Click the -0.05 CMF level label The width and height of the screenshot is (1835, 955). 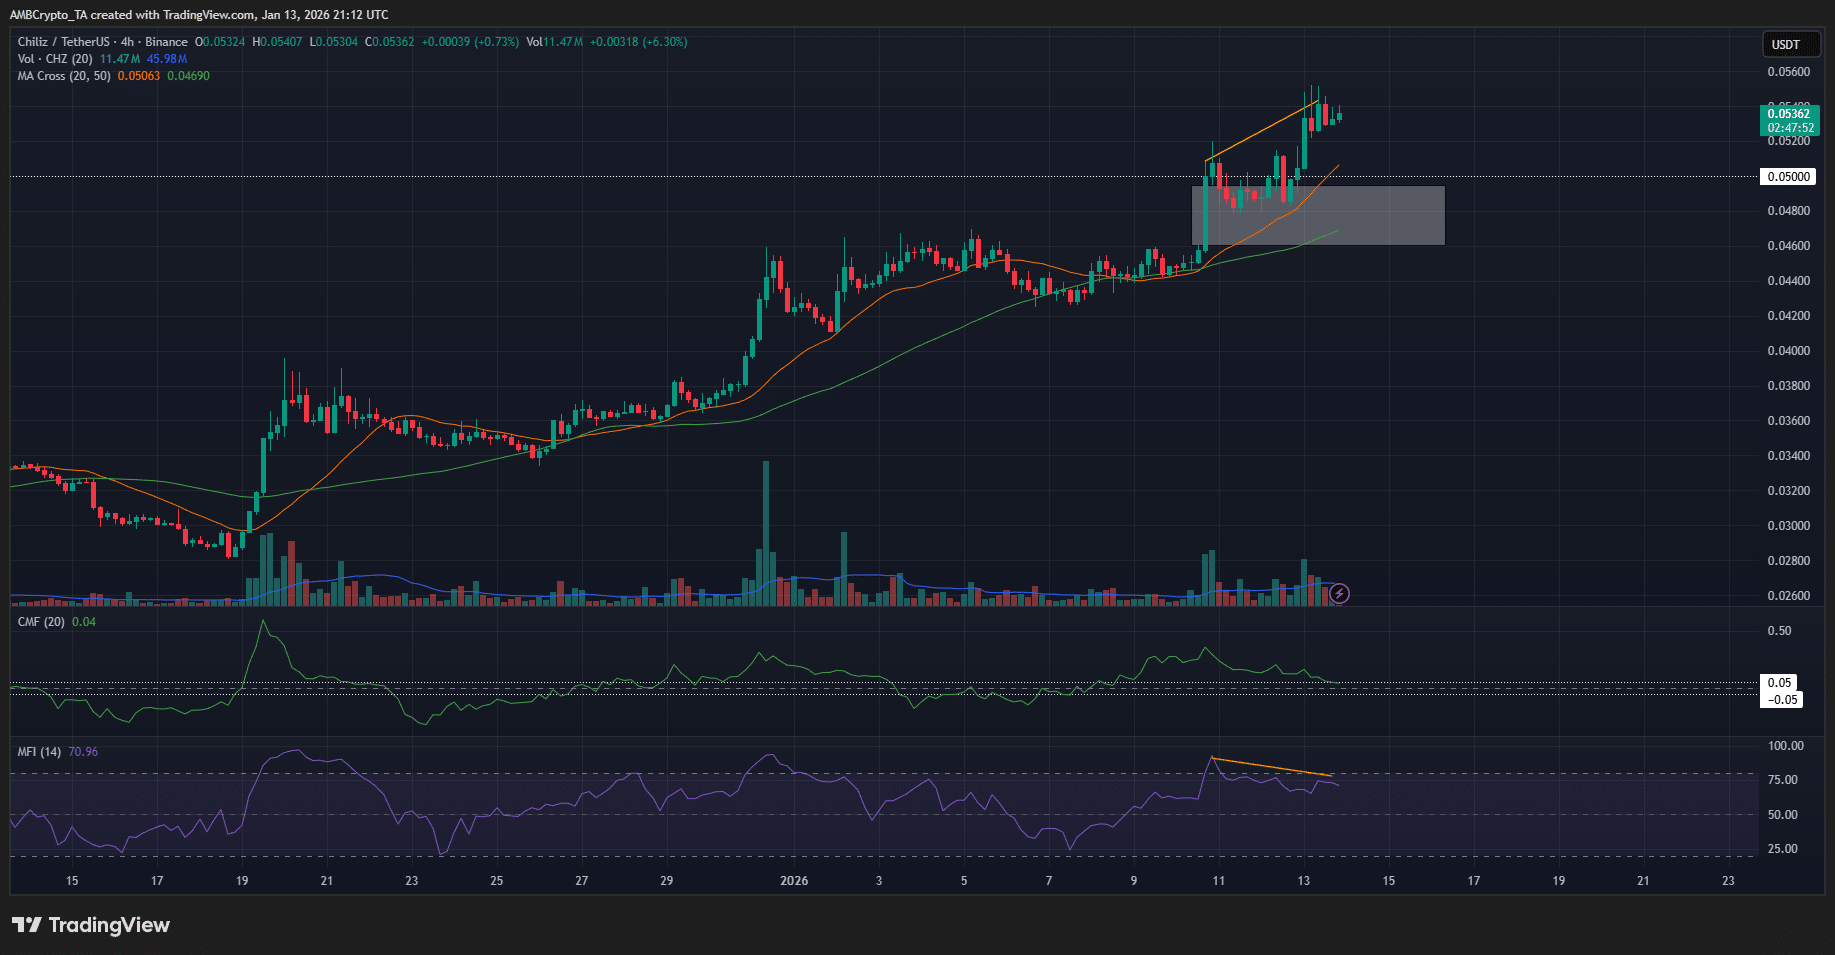(x=1783, y=700)
